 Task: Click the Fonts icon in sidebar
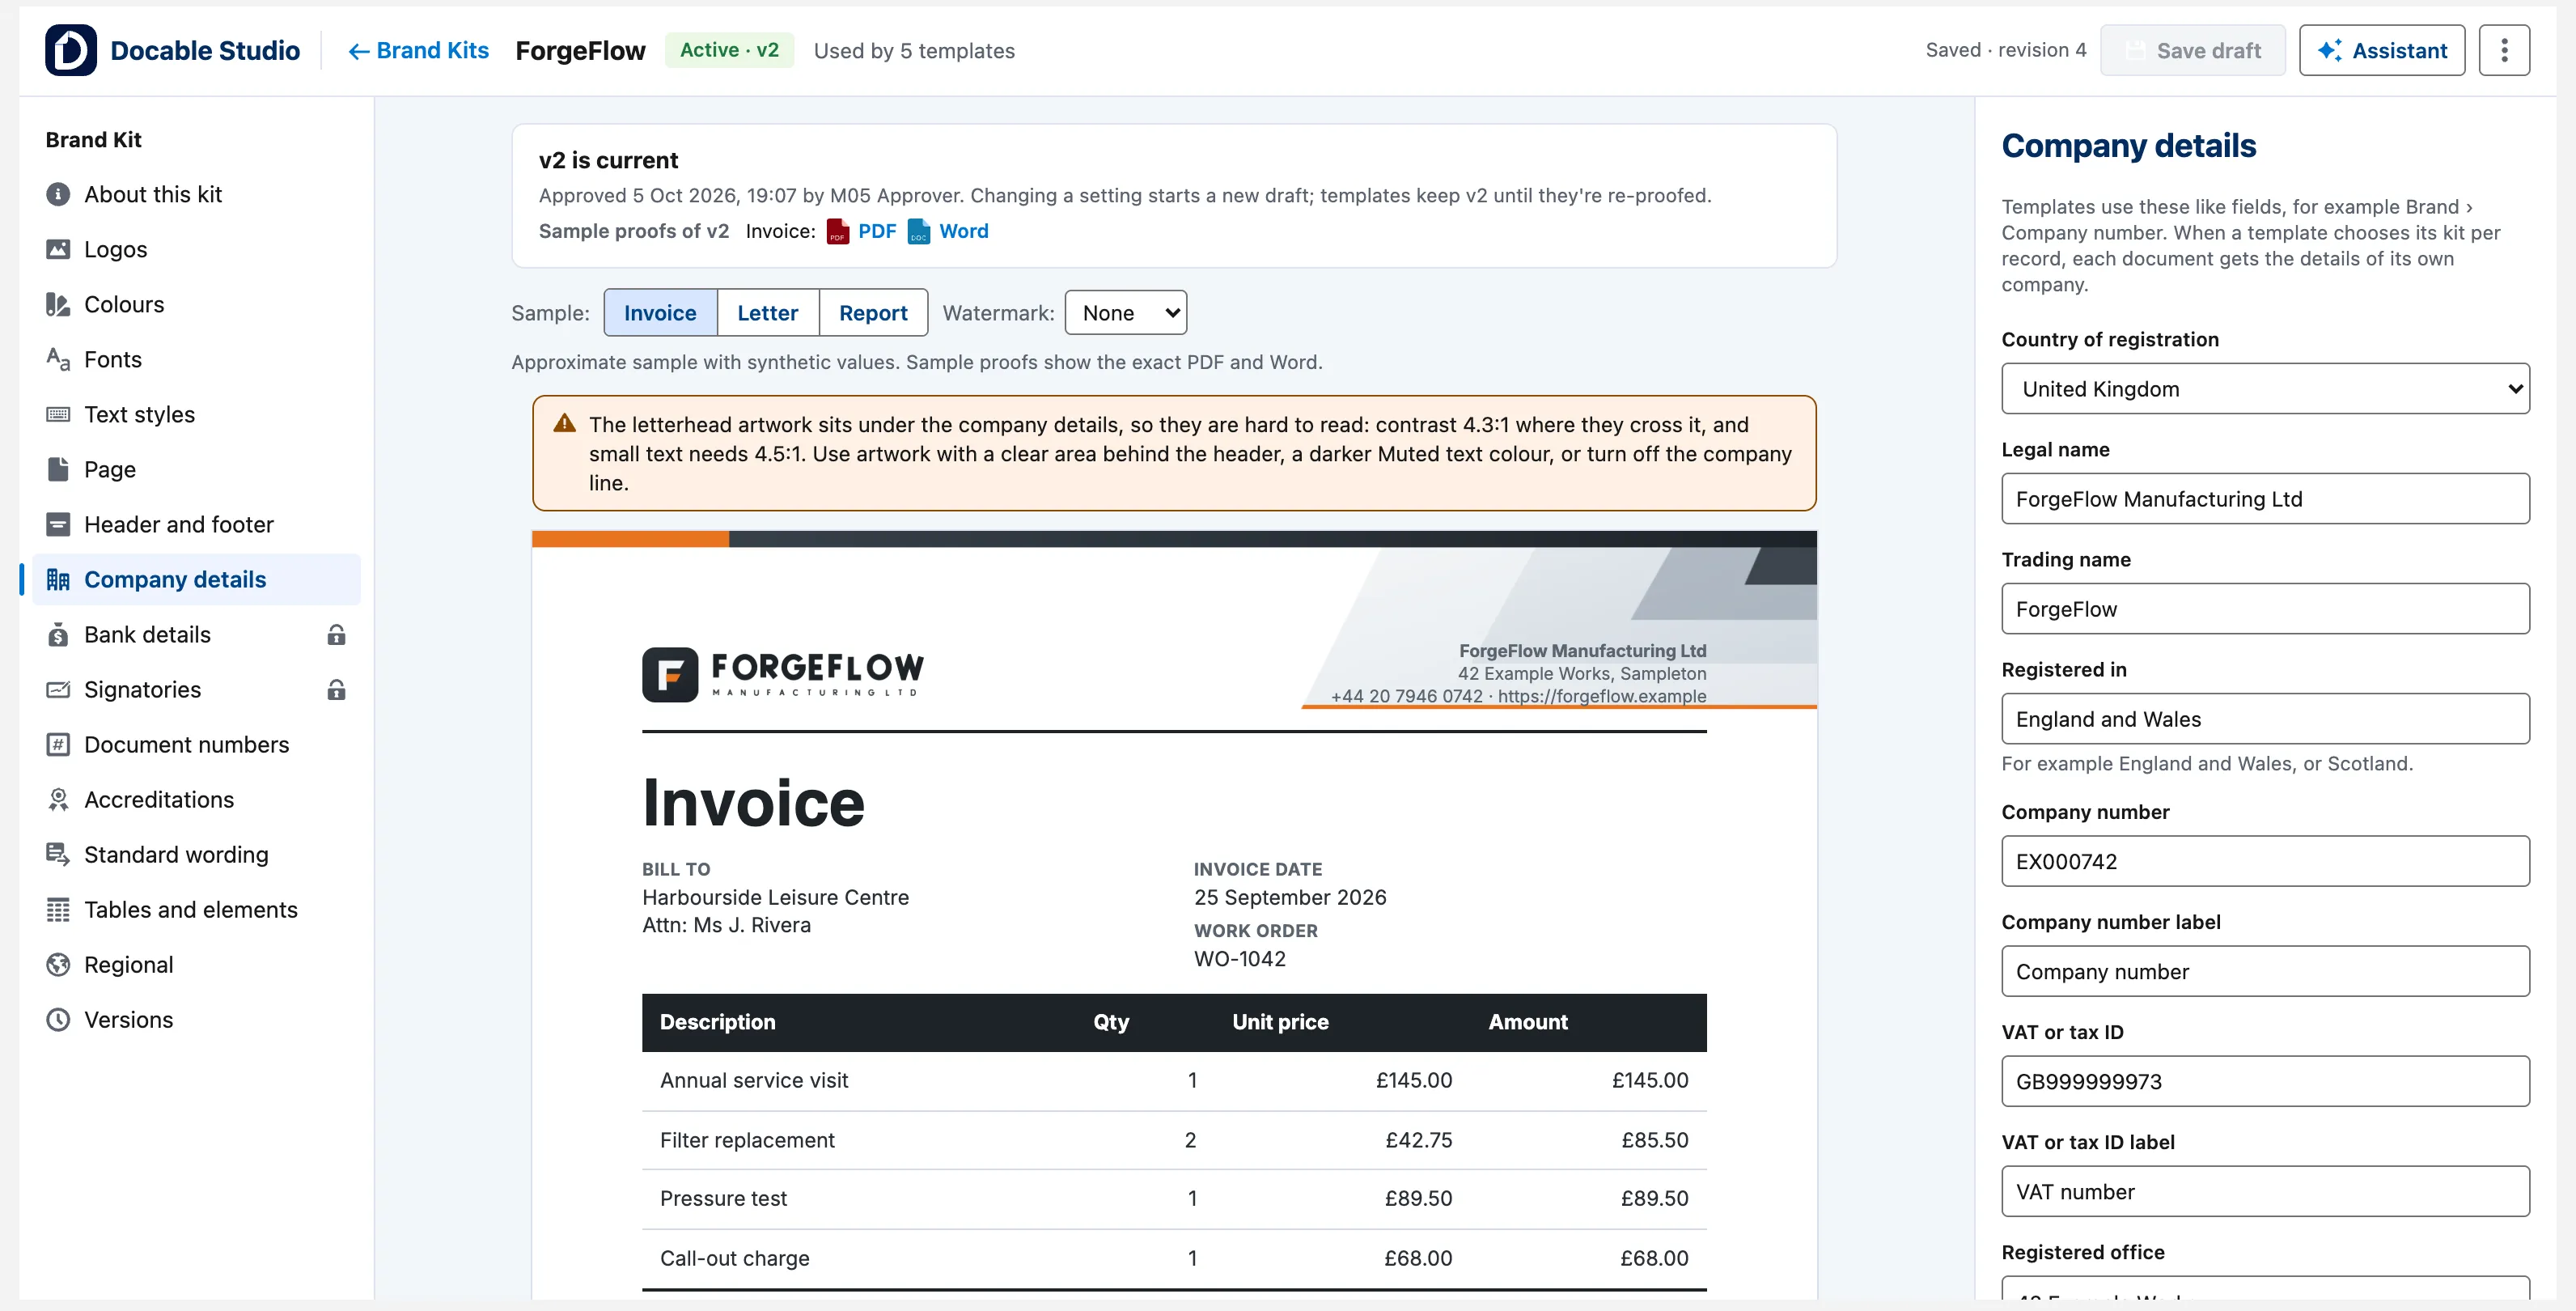coord(58,359)
